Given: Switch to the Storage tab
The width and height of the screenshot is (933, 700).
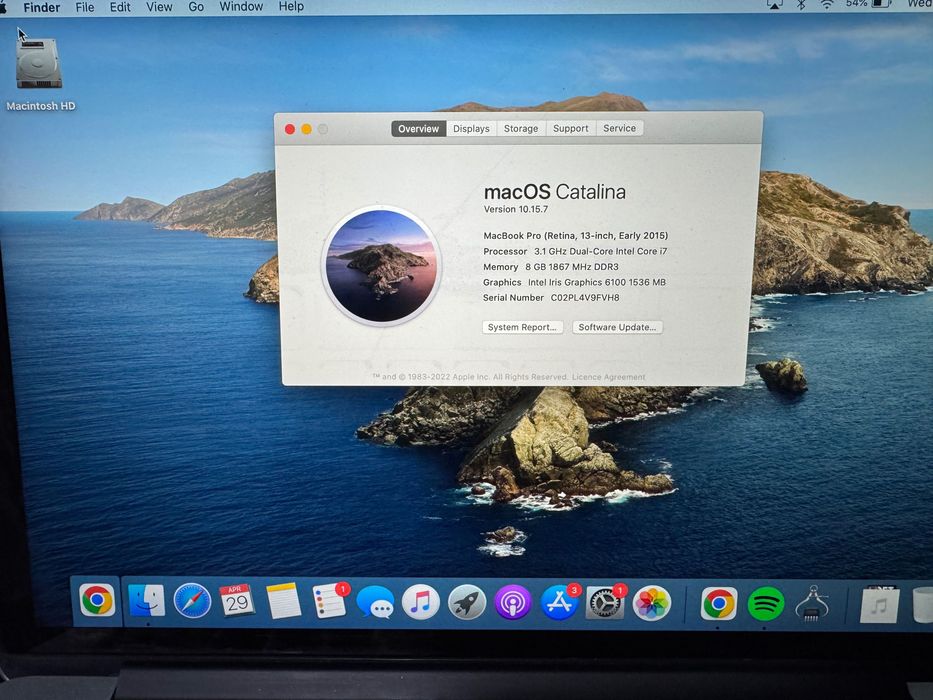Looking at the screenshot, I should coord(521,128).
